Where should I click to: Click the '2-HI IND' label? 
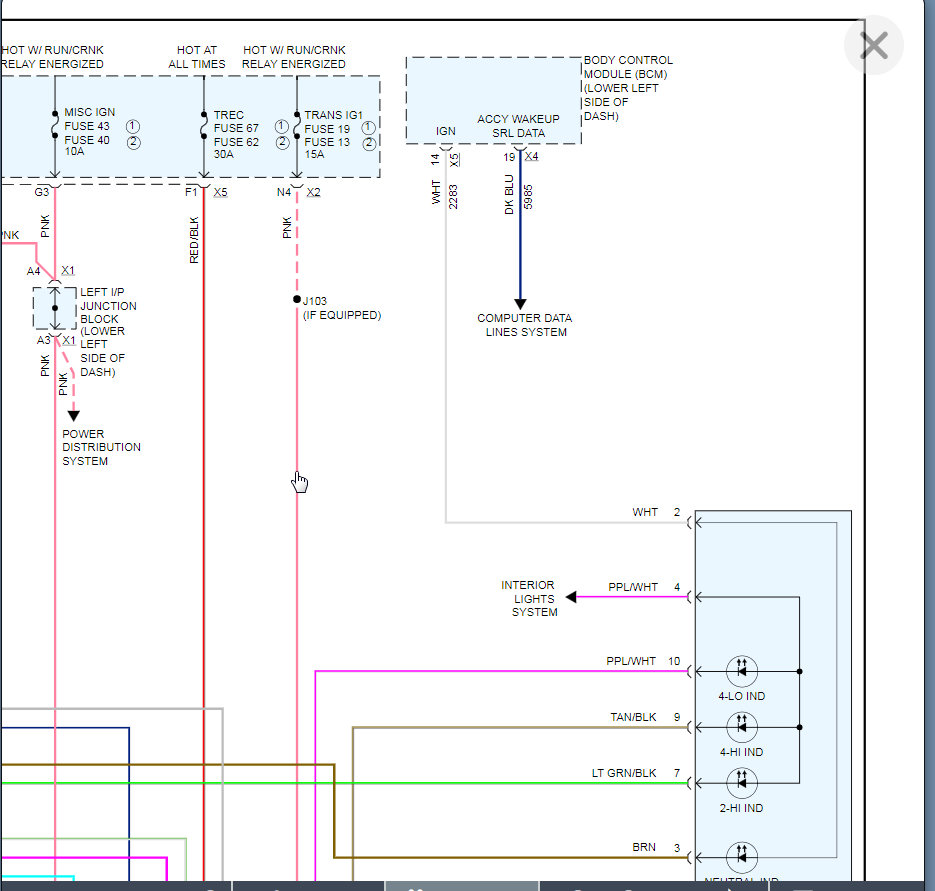[x=741, y=808]
